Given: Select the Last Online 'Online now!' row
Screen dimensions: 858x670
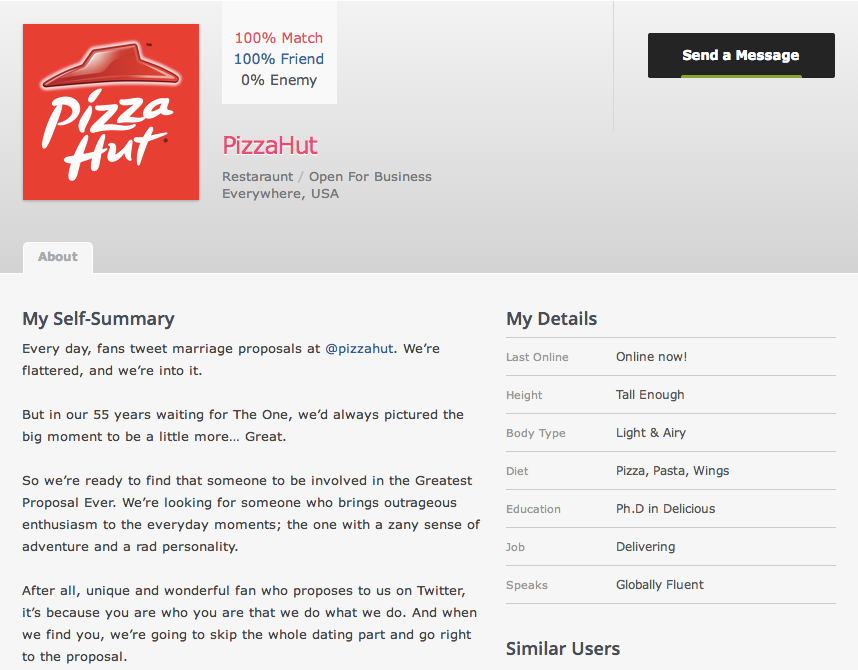Looking at the screenshot, I should point(671,357).
